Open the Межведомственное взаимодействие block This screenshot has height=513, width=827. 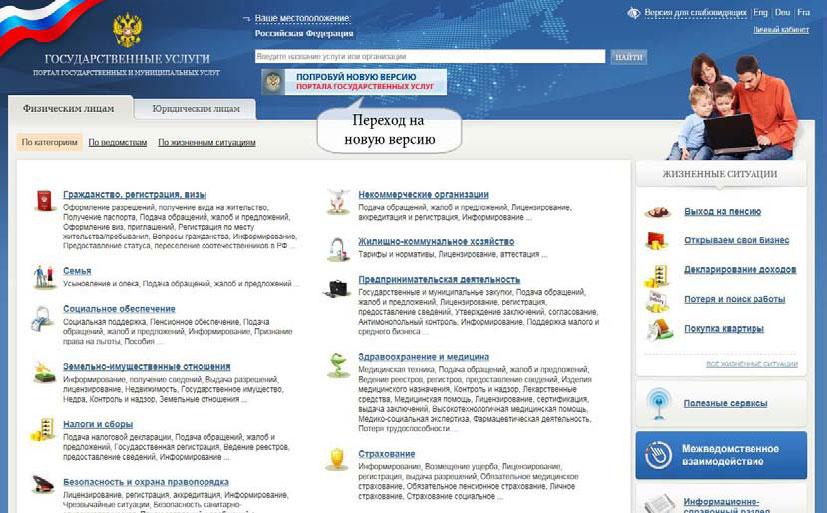[720, 455]
